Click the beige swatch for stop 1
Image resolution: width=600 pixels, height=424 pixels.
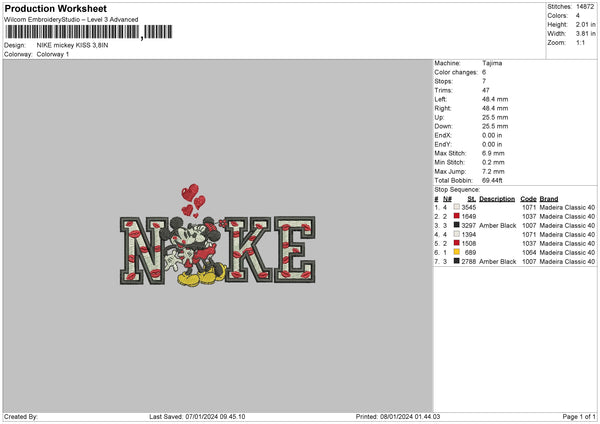(457, 207)
